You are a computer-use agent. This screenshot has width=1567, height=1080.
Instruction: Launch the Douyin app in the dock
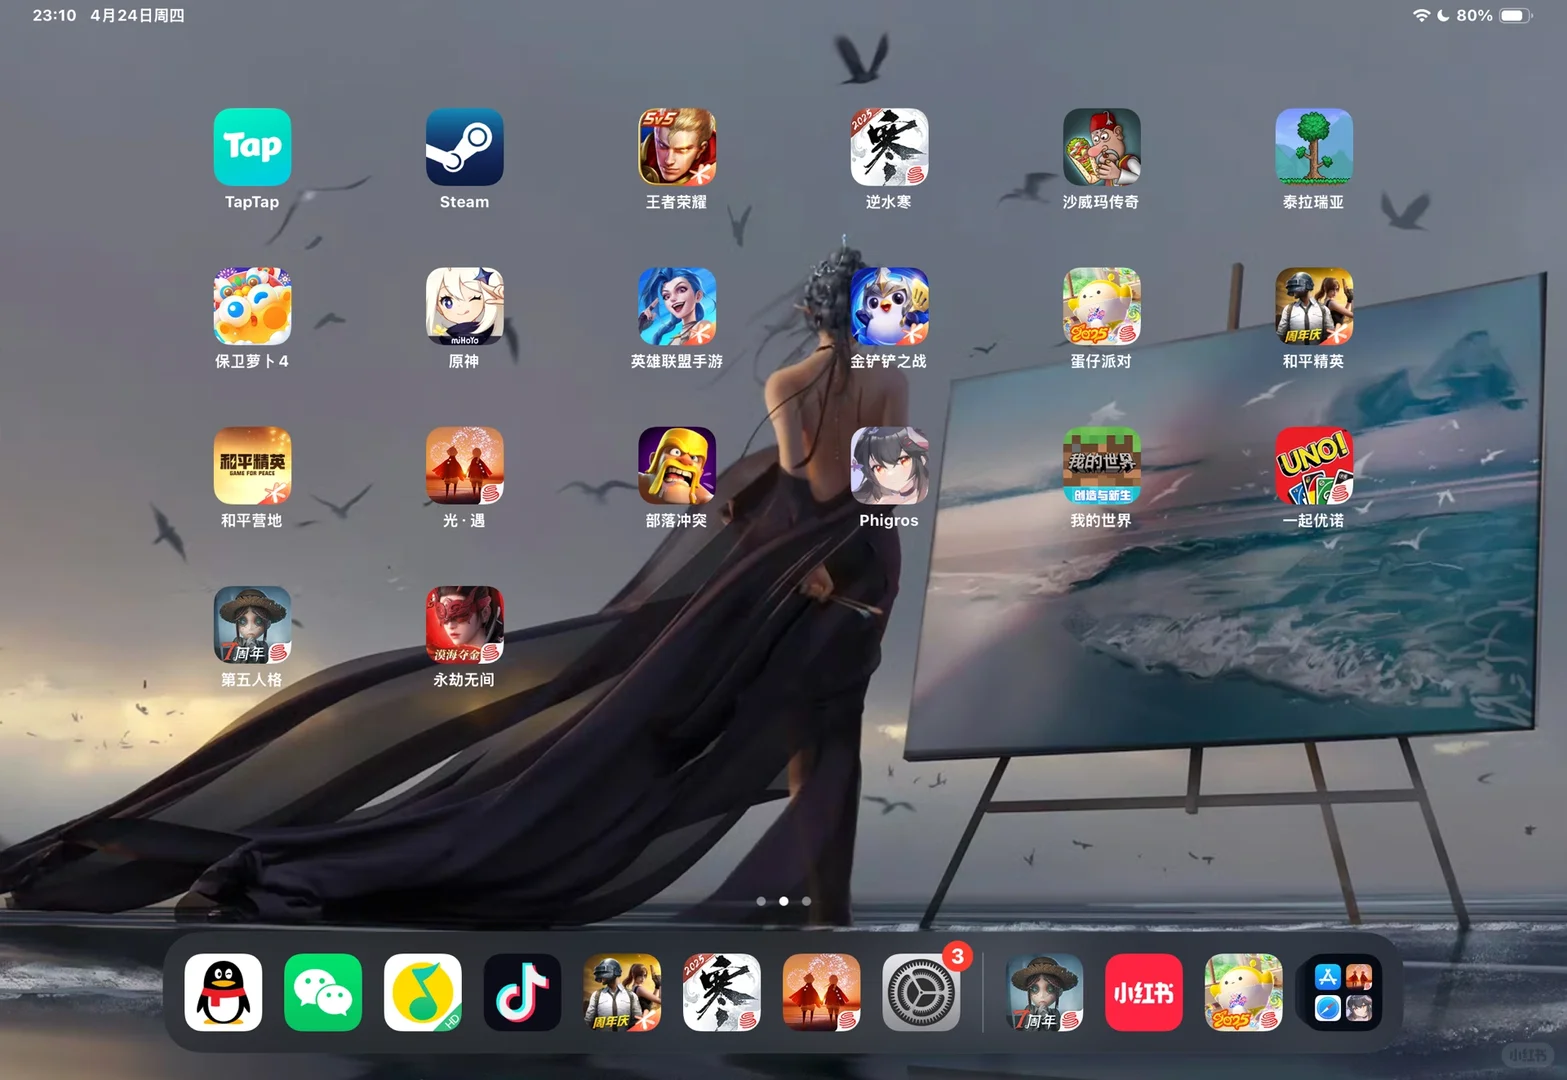click(522, 992)
